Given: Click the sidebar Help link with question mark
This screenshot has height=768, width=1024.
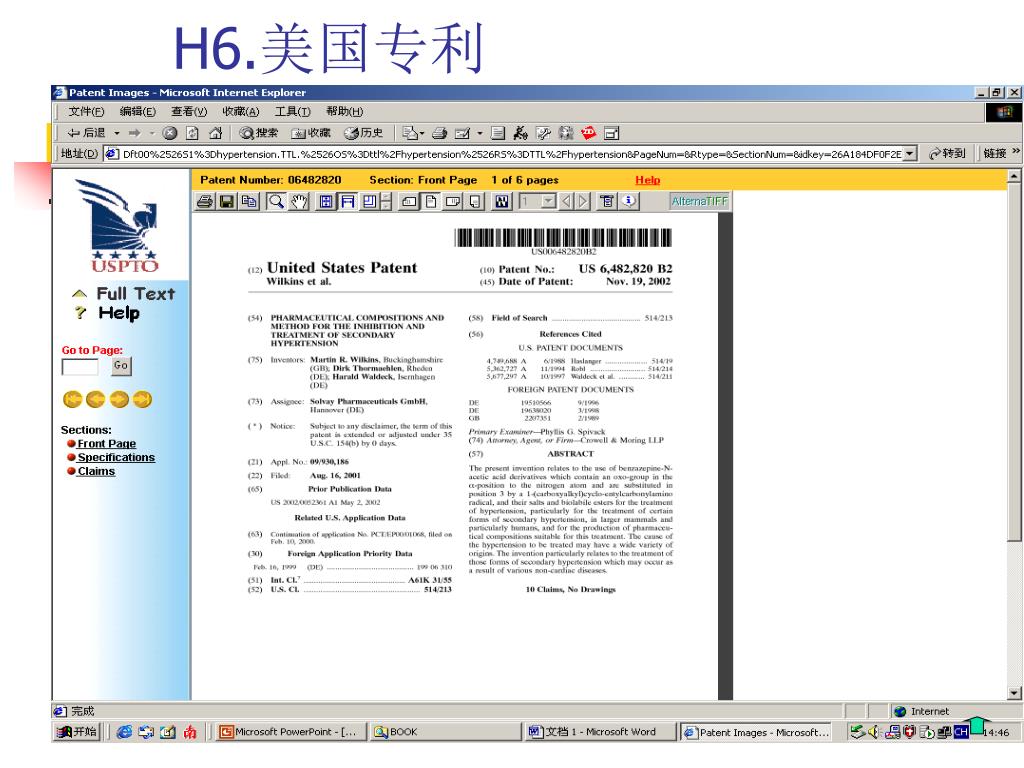Looking at the screenshot, I should coord(119,313).
